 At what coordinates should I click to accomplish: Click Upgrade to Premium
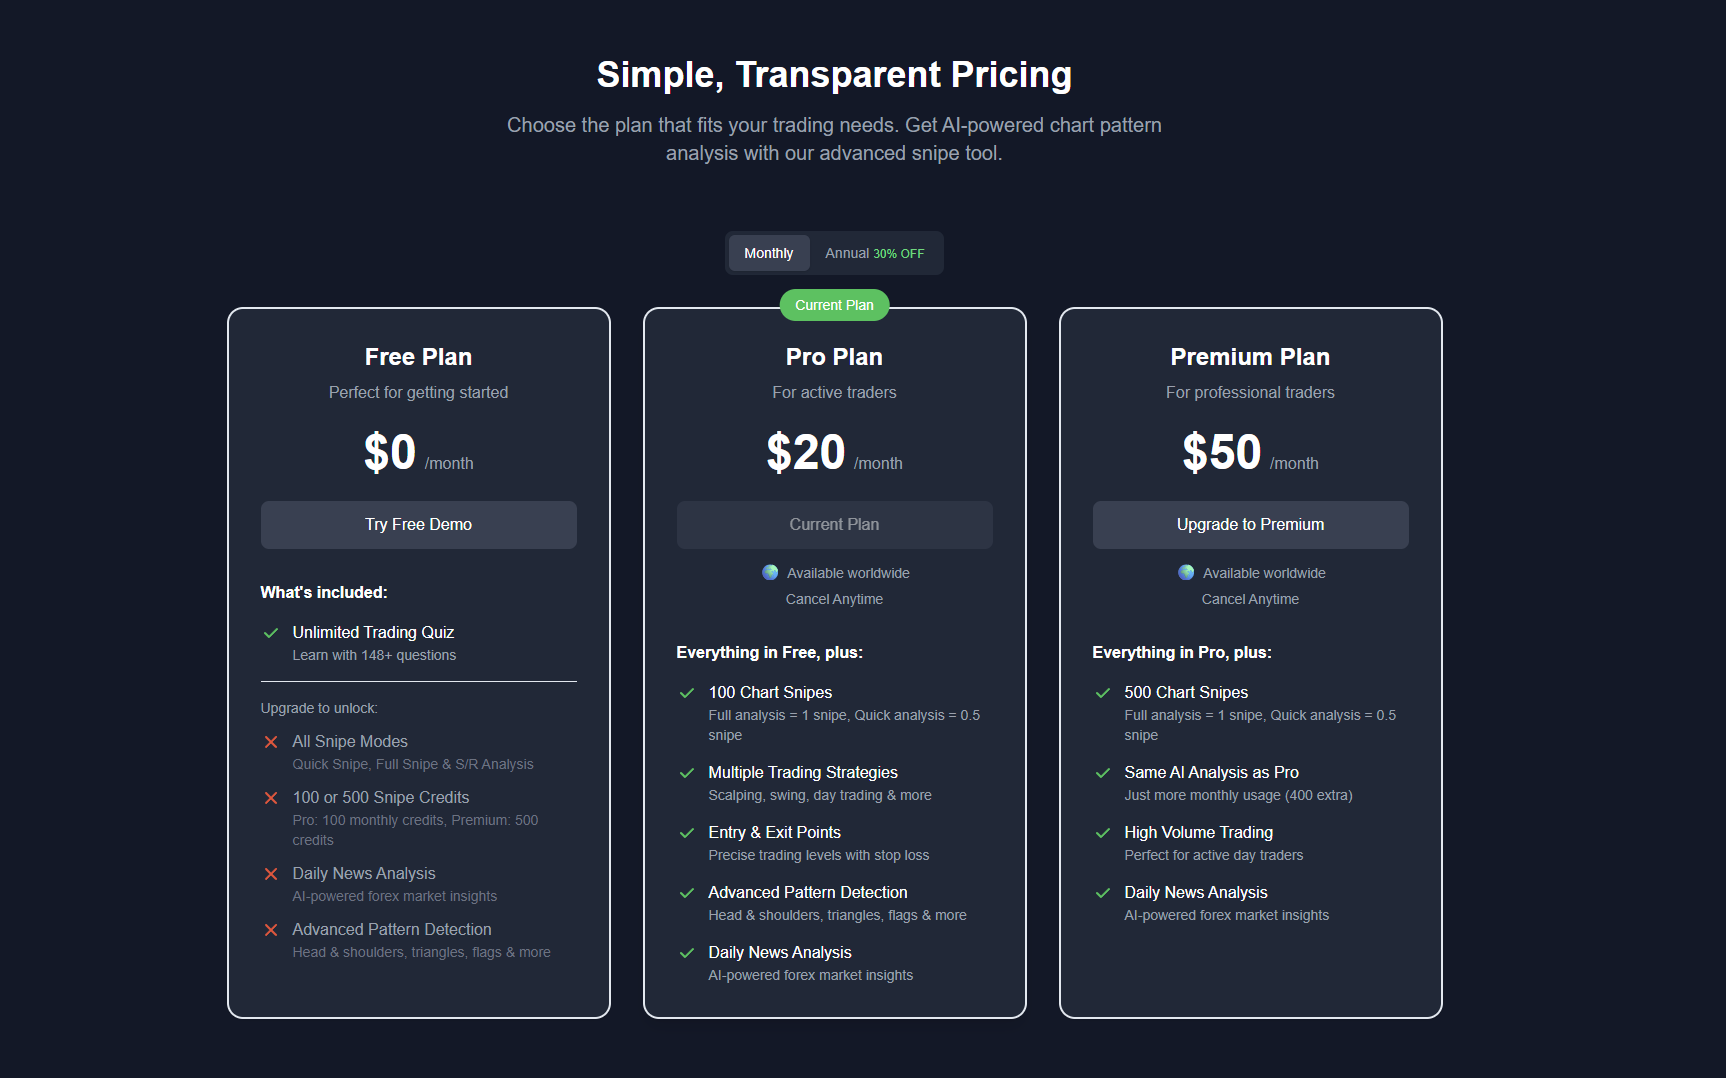point(1250,524)
